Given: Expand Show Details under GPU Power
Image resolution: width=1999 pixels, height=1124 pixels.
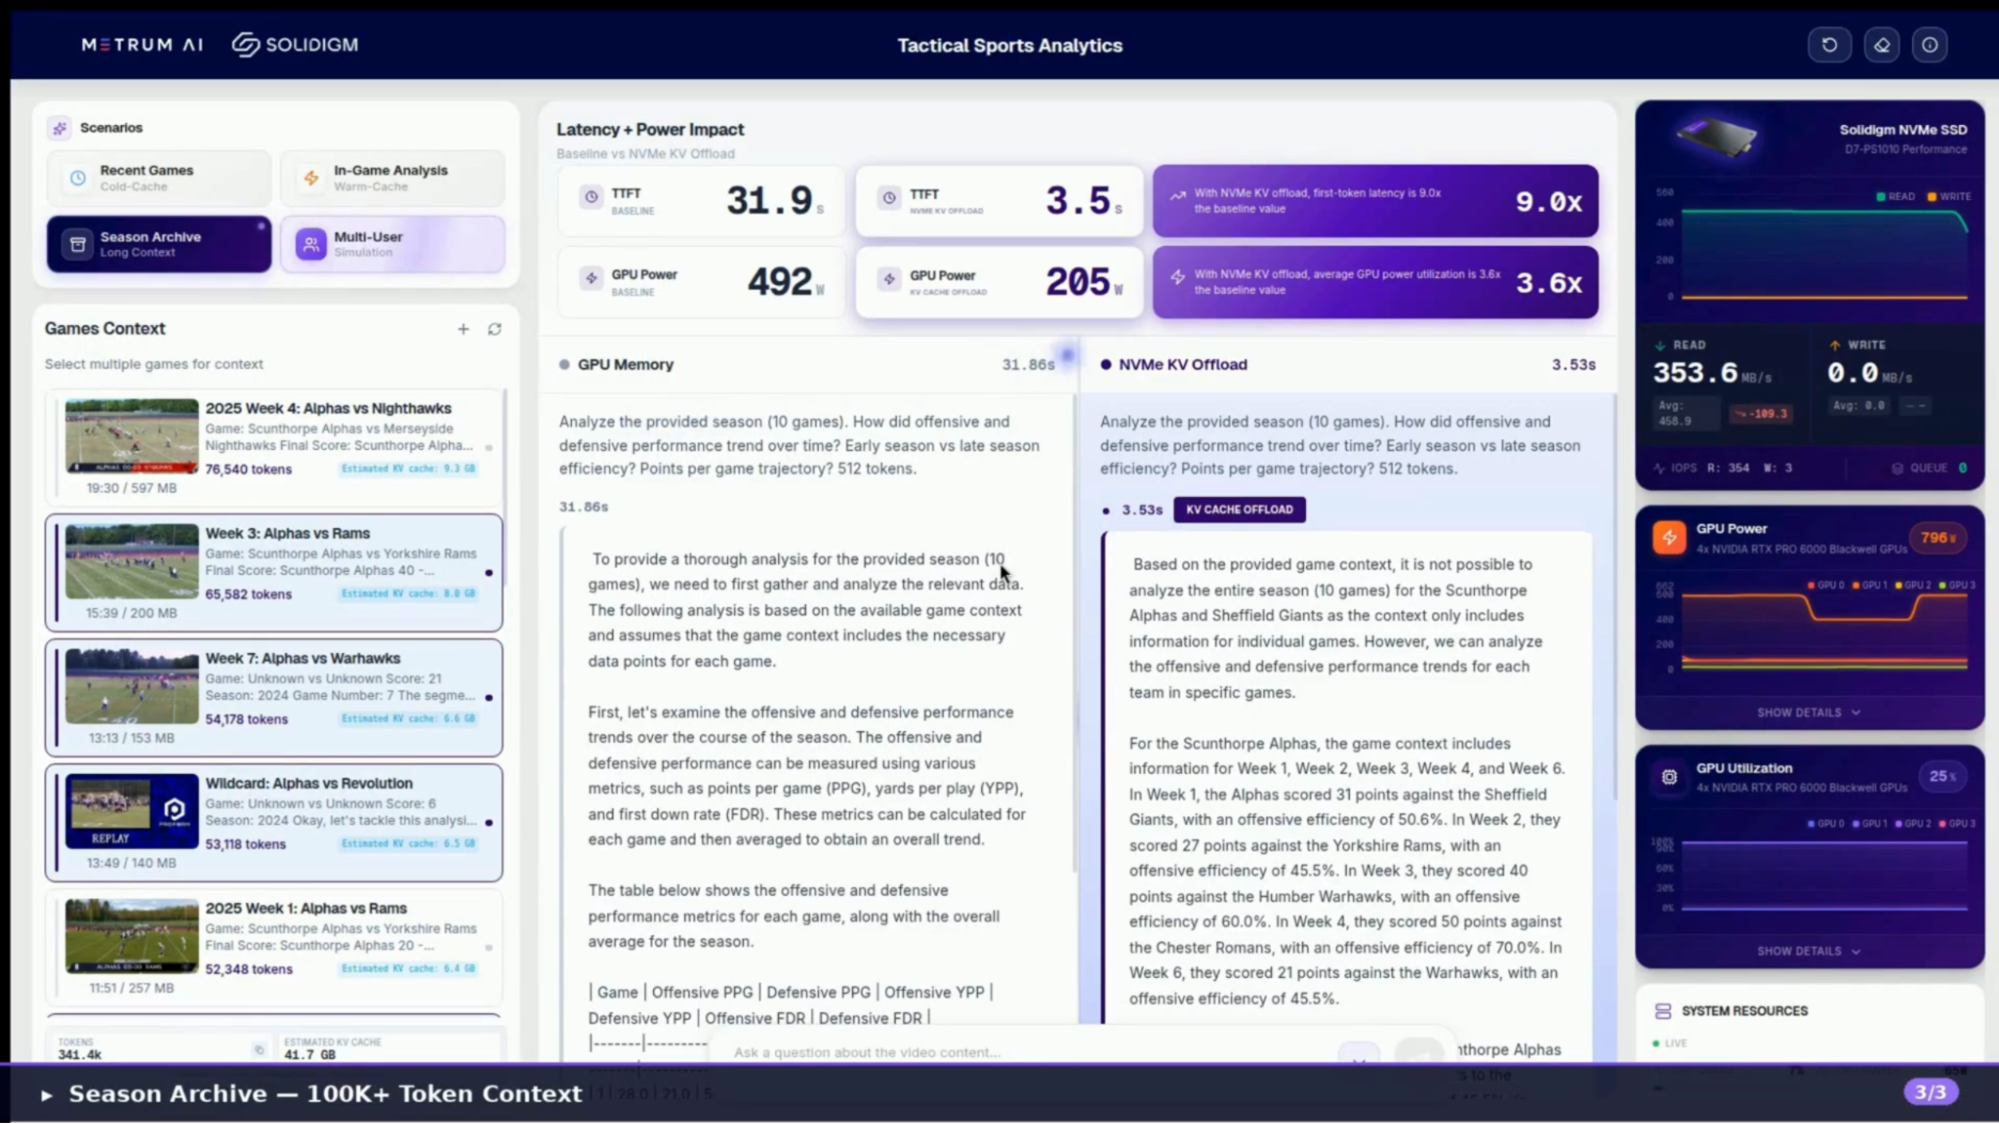Looking at the screenshot, I should point(1808,713).
